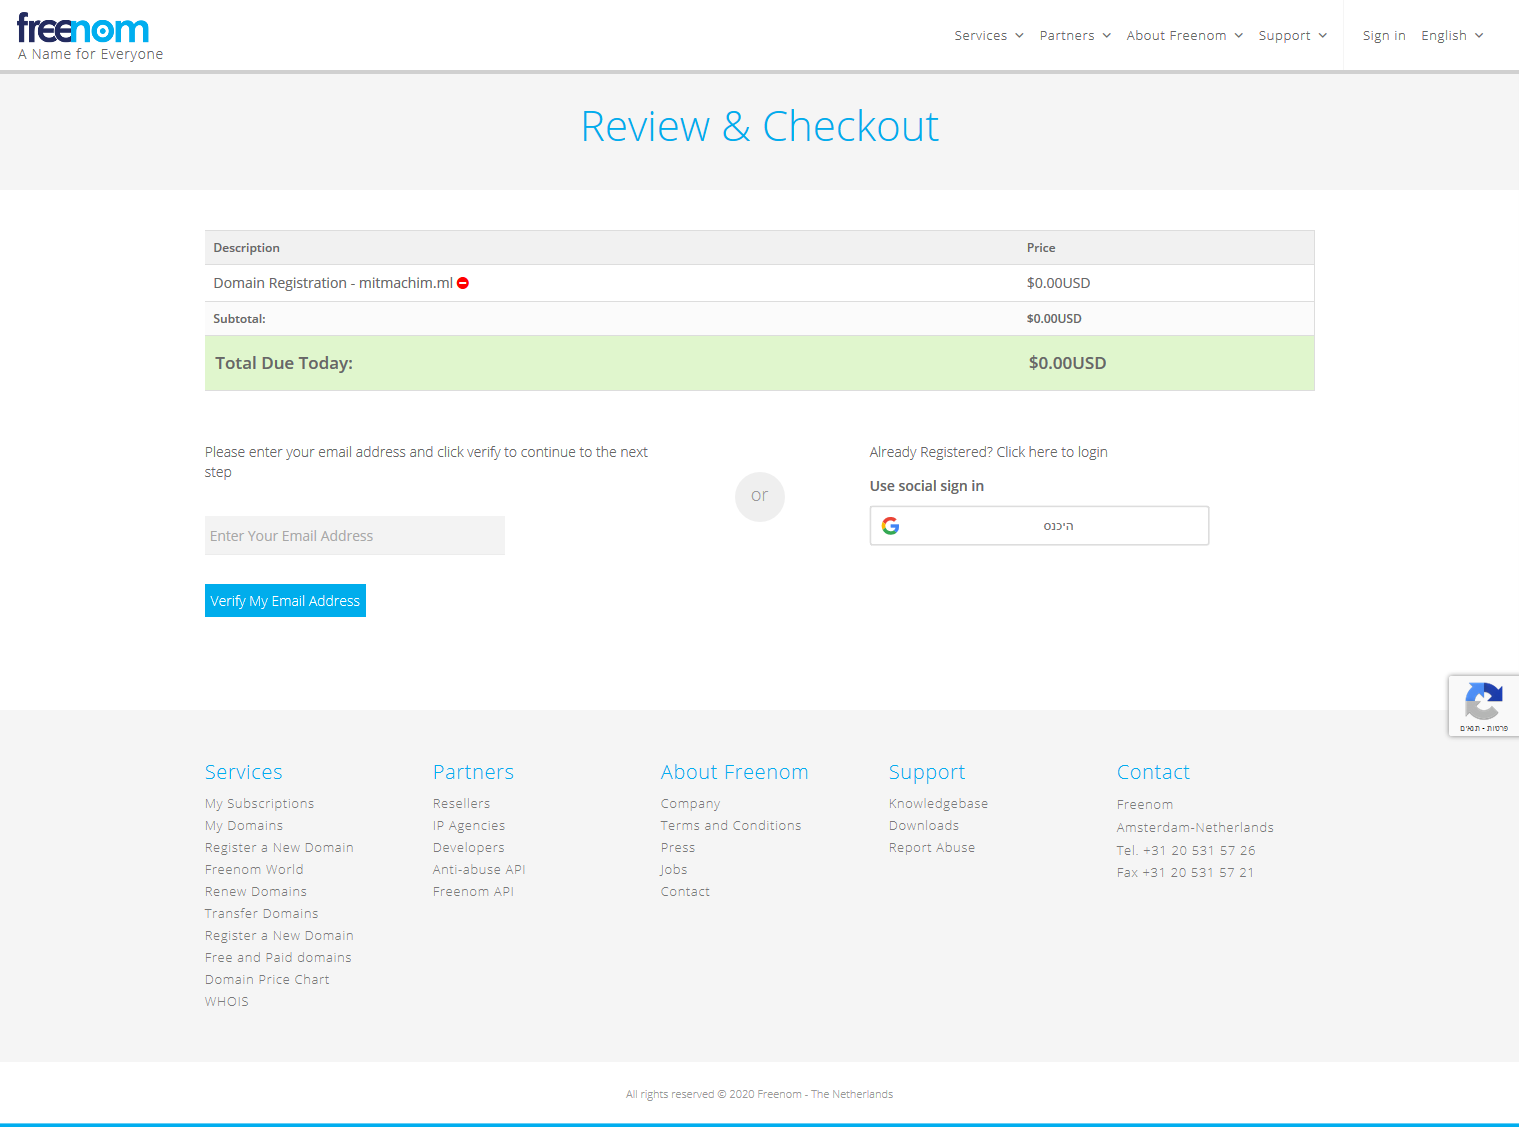Screen dimensions: 1519x1127
Task: Click Verify My Email Address button
Action: [x=285, y=601]
